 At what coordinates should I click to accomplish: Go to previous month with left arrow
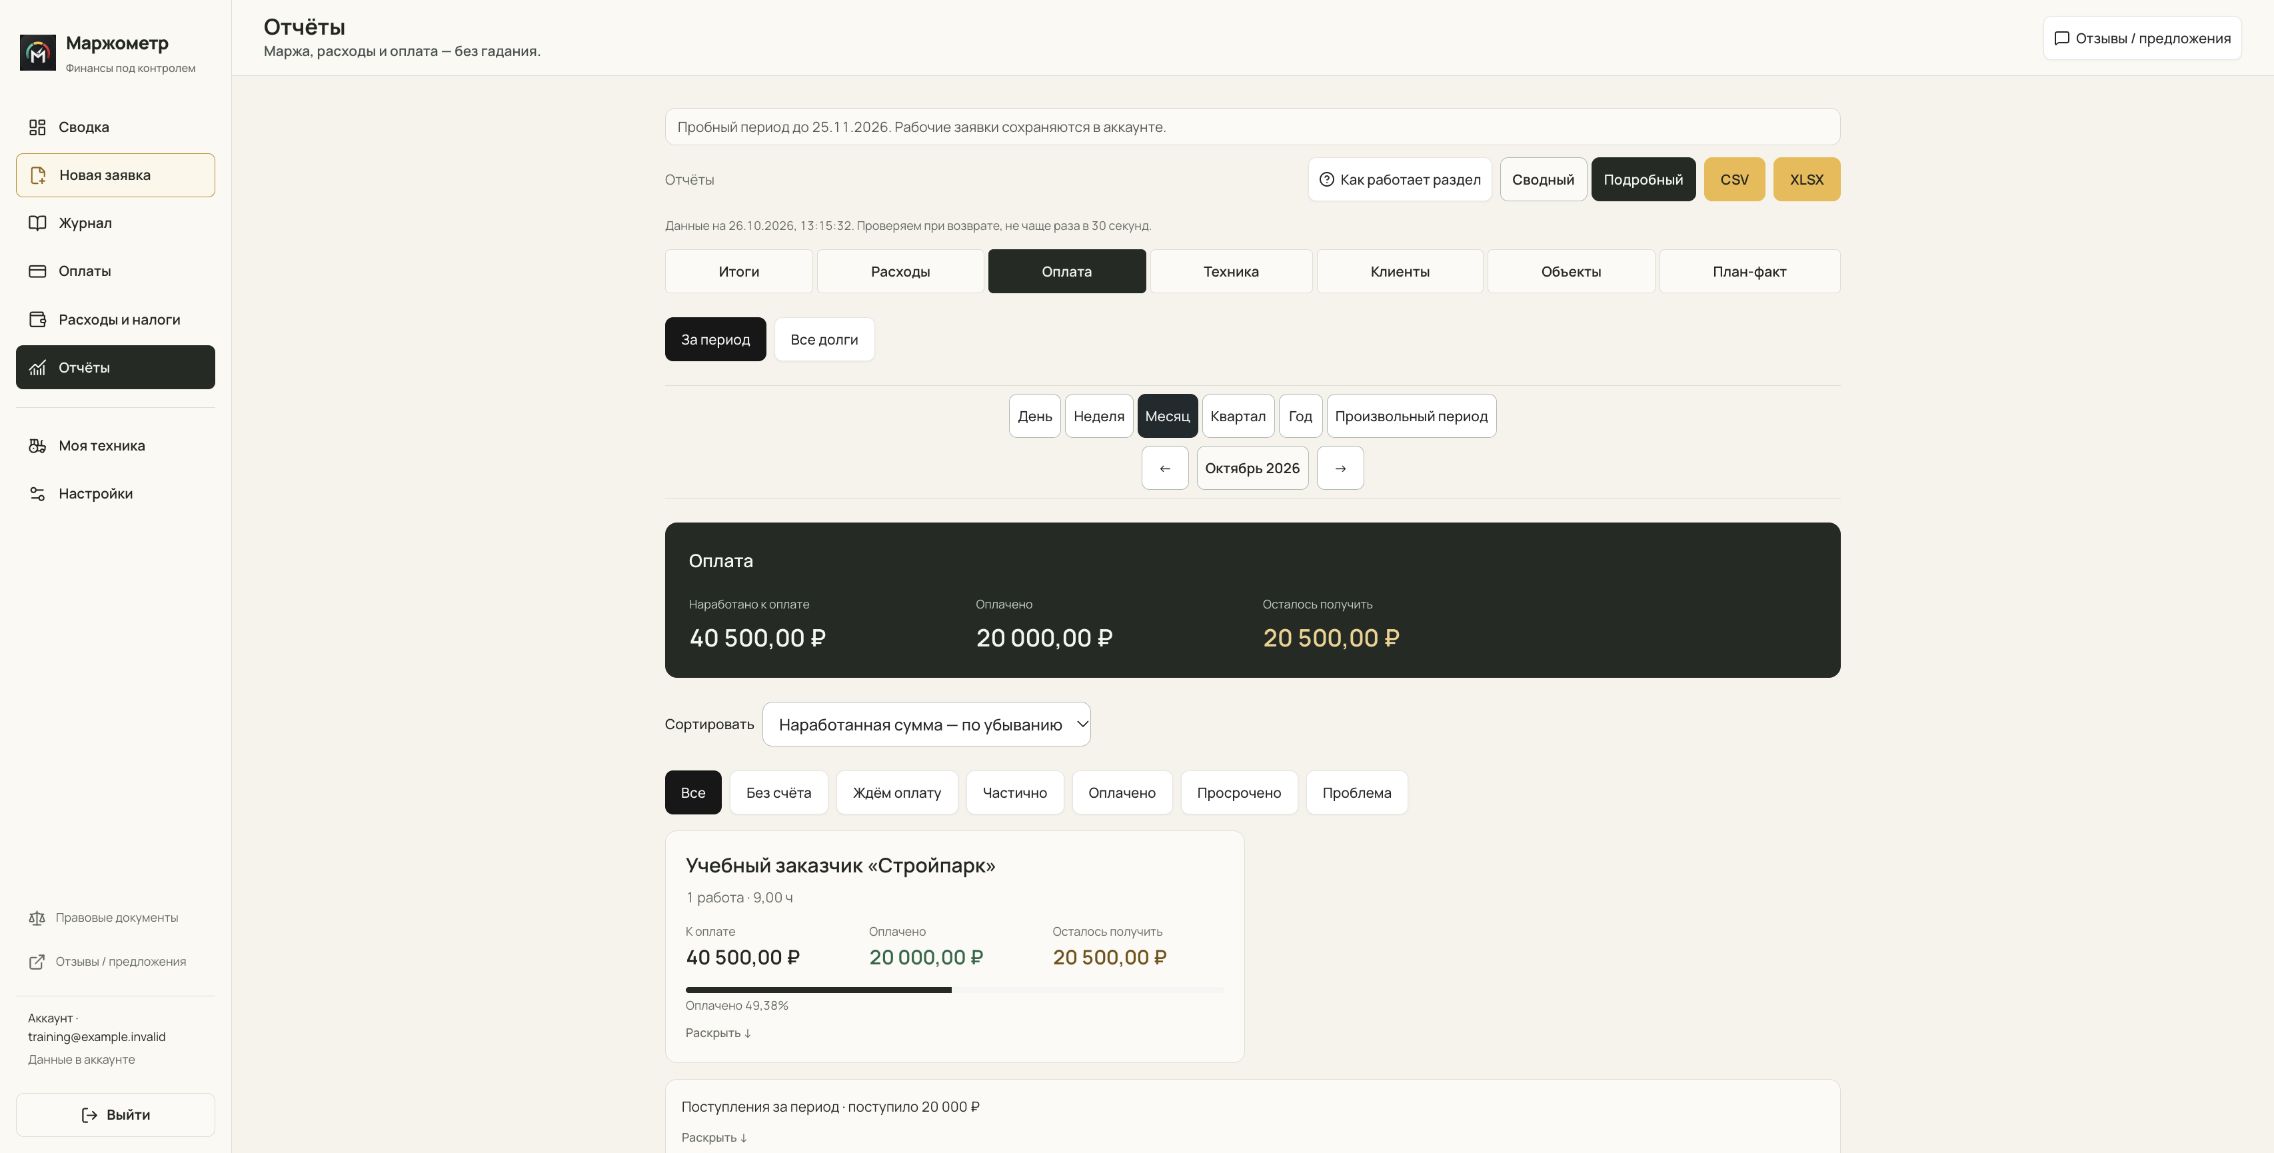pyautogui.click(x=1165, y=468)
